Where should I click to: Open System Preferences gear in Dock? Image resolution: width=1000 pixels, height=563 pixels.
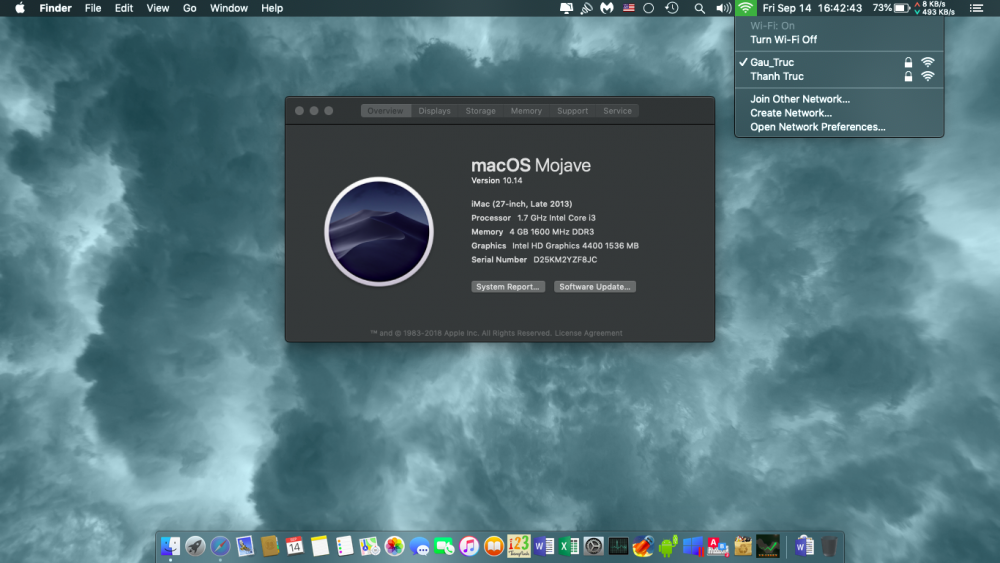pos(593,546)
